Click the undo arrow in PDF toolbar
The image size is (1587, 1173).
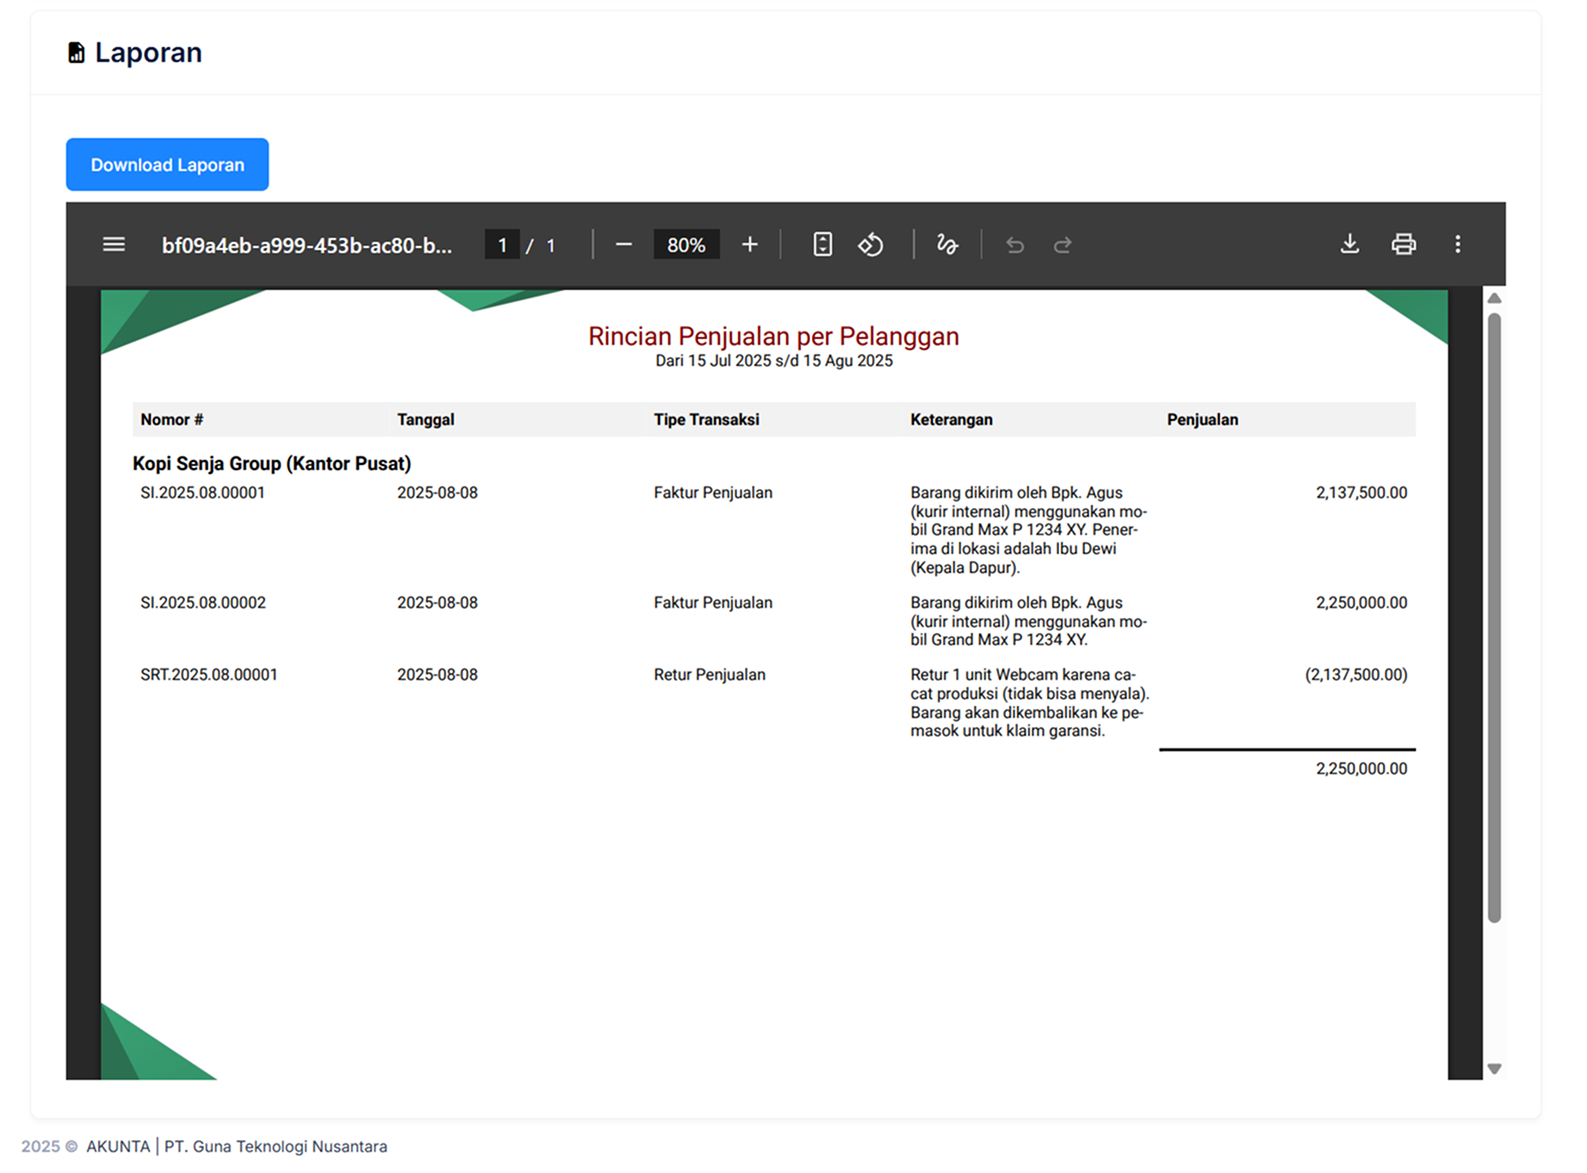pos(1015,245)
